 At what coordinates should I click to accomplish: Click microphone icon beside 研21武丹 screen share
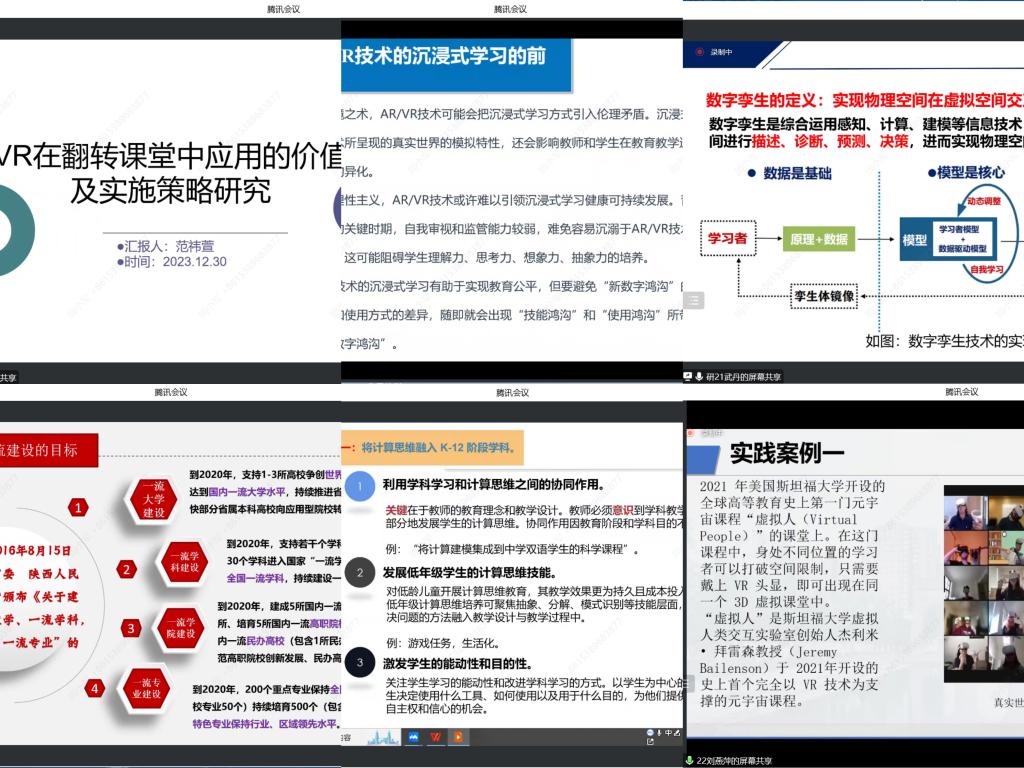(699, 377)
